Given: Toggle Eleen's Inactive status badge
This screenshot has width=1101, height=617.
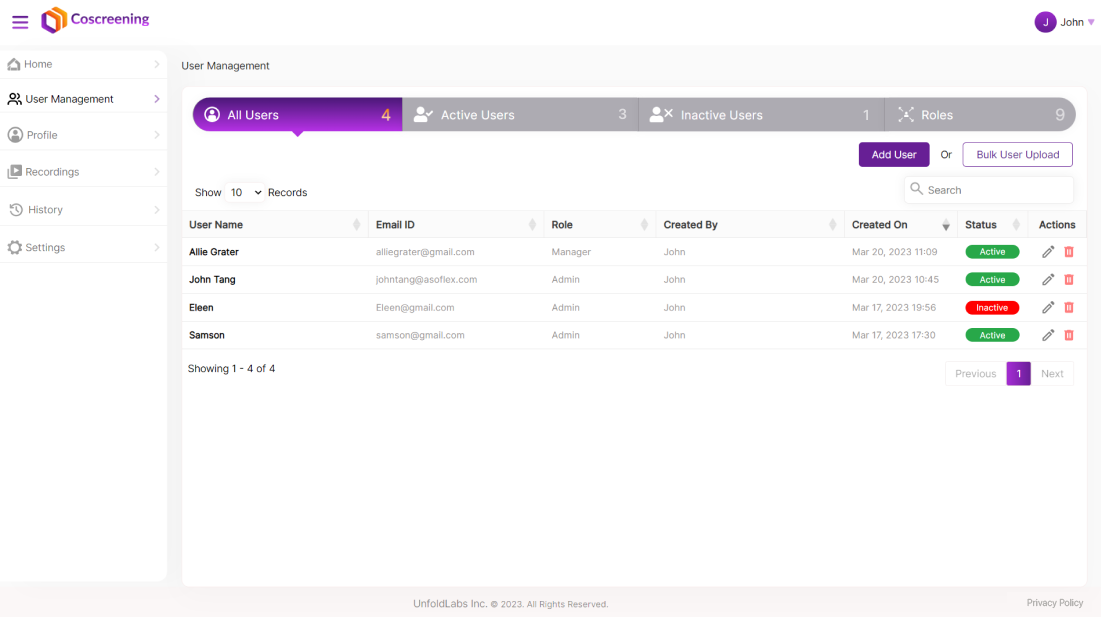Looking at the screenshot, I should [992, 308].
